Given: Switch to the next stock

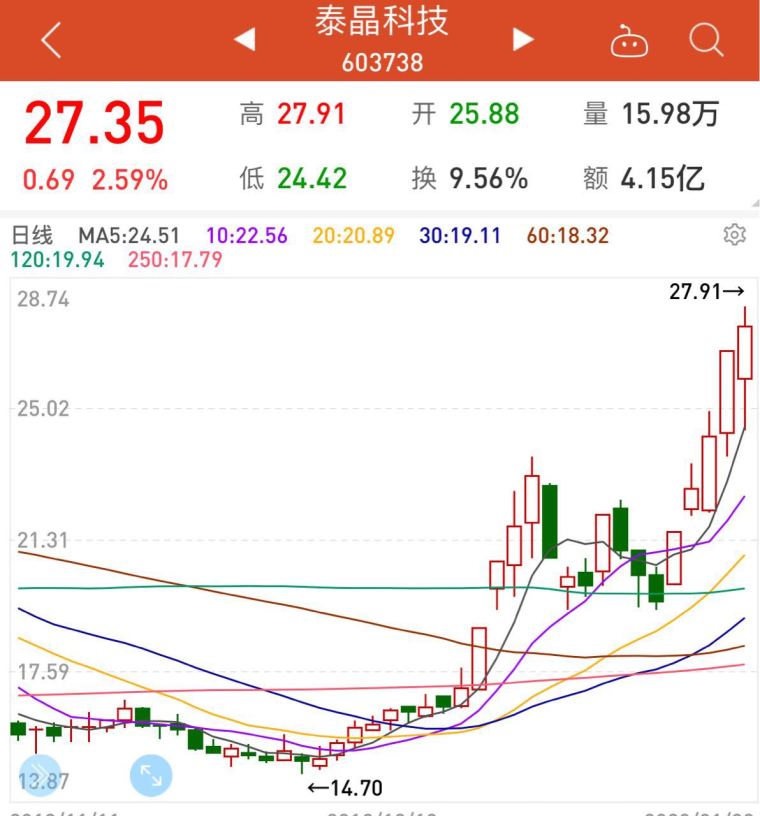Looking at the screenshot, I should pyautogui.click(x=523, y=40).
